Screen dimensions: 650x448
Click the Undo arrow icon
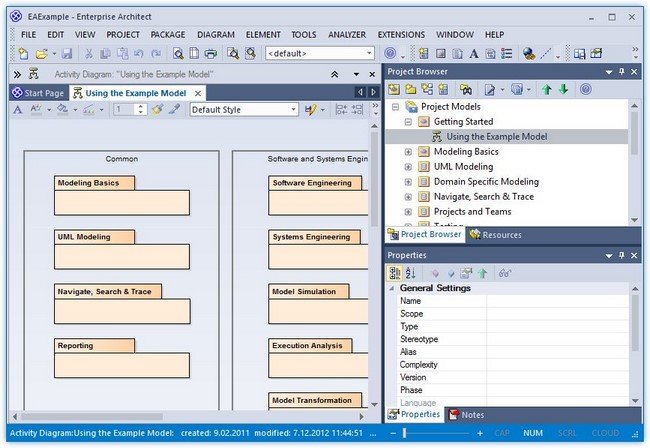139,53
